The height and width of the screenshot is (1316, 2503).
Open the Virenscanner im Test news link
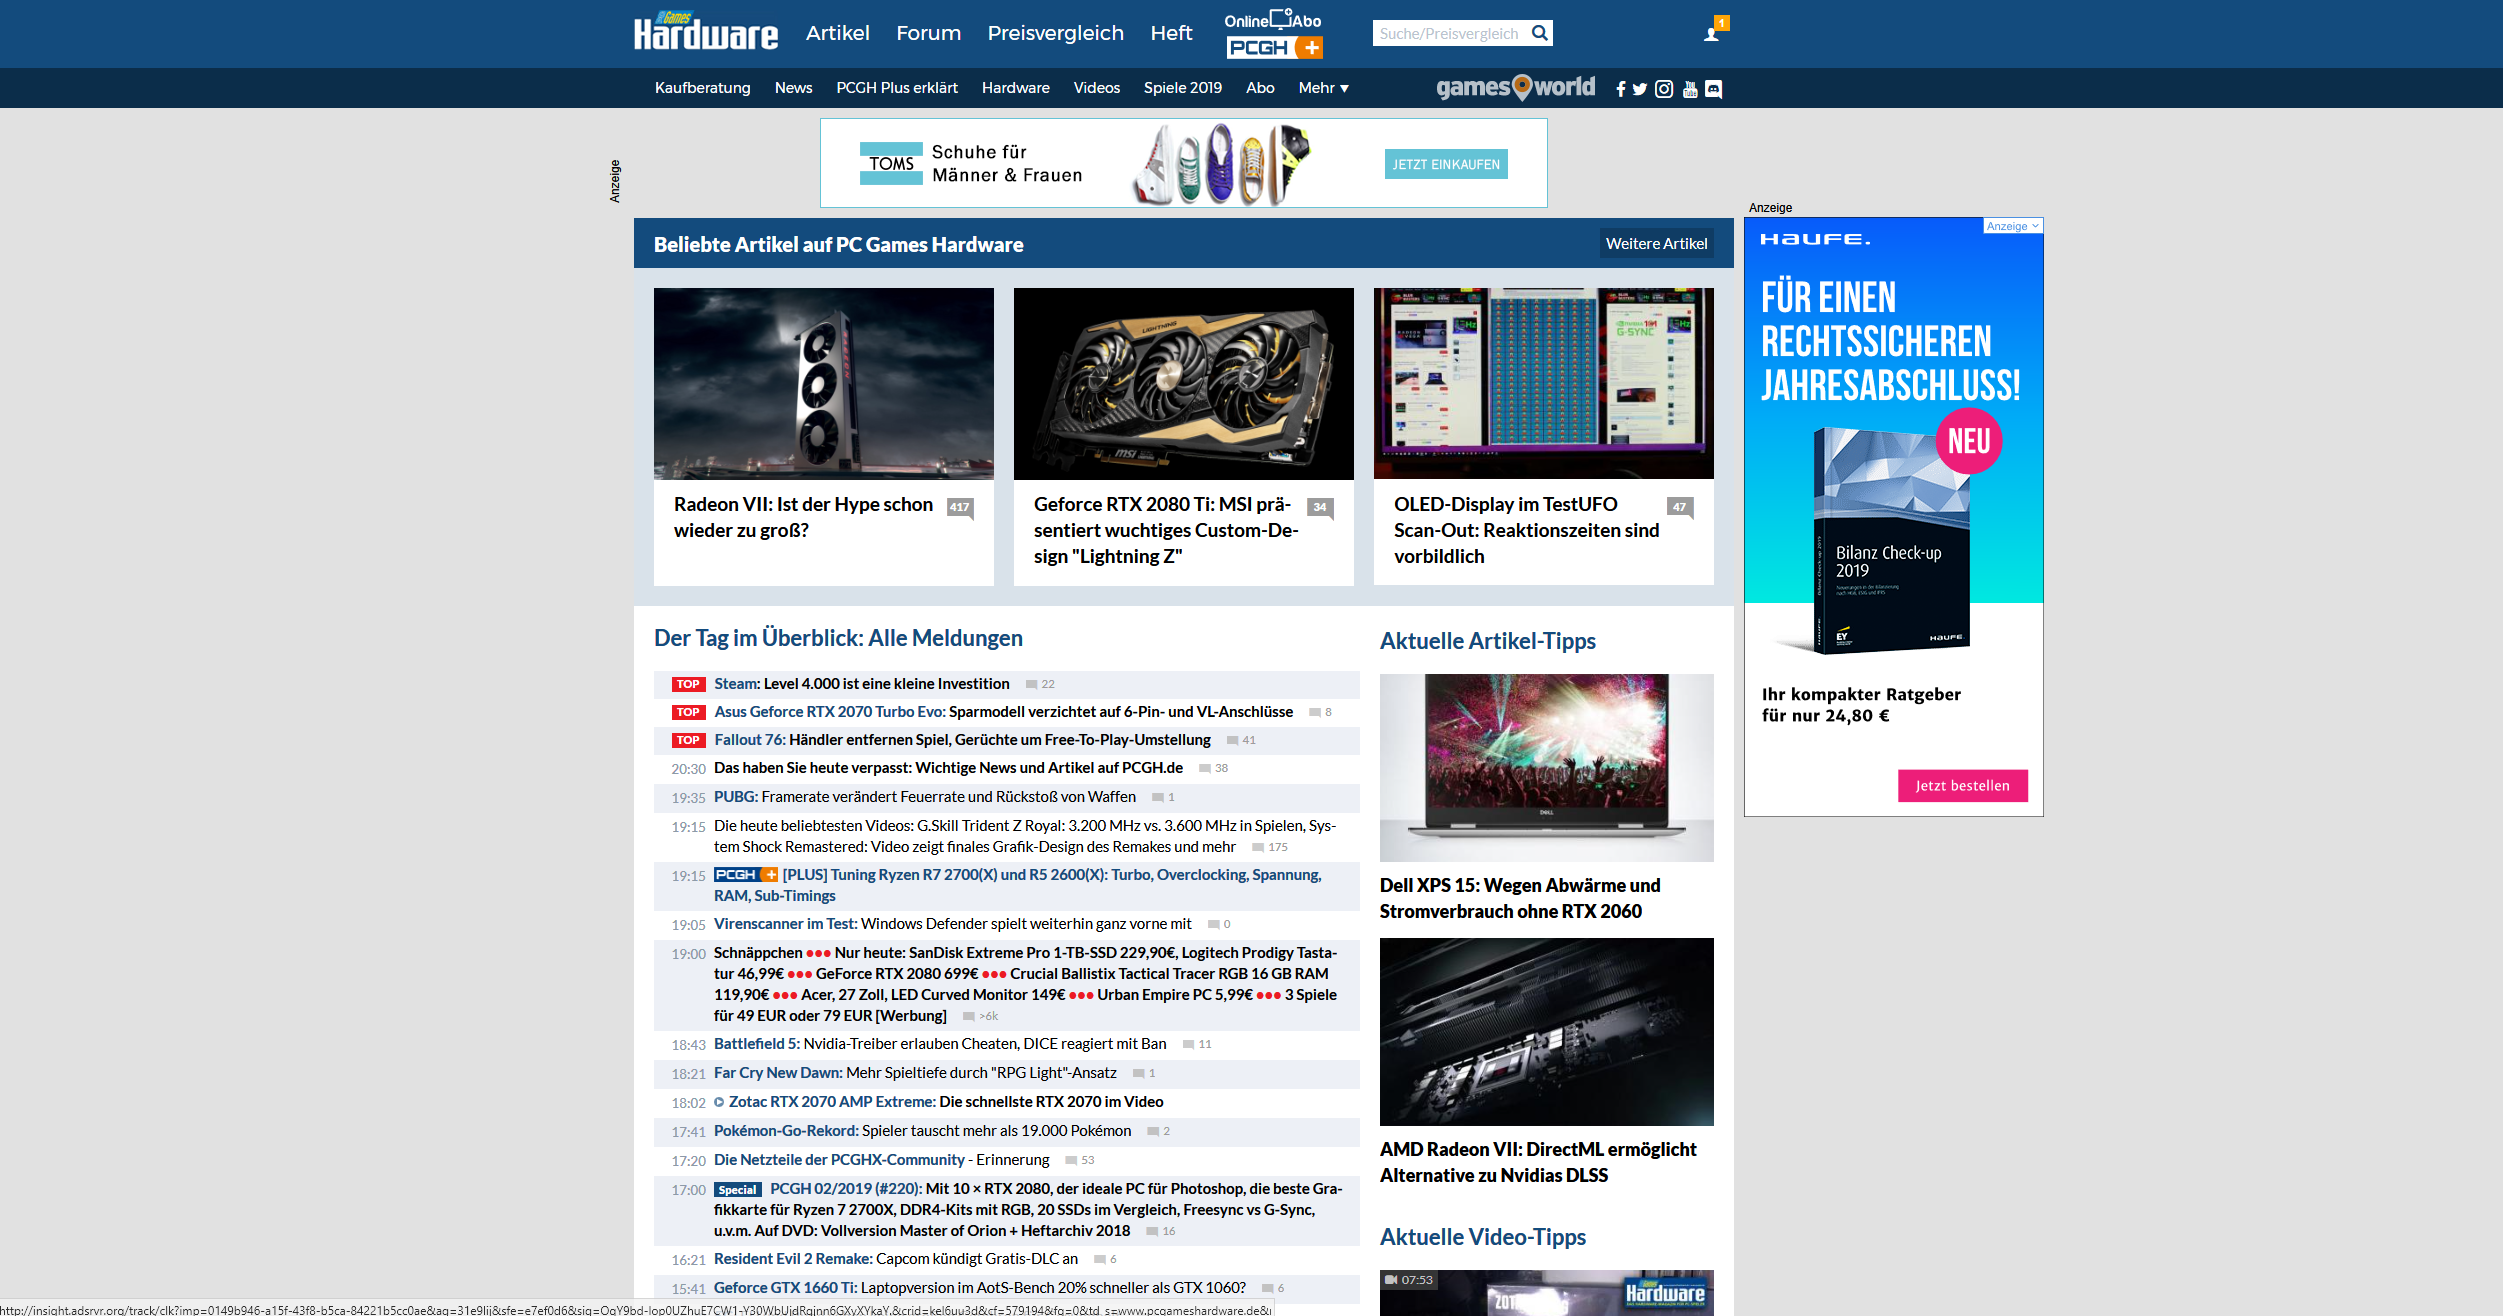(953, 924)
